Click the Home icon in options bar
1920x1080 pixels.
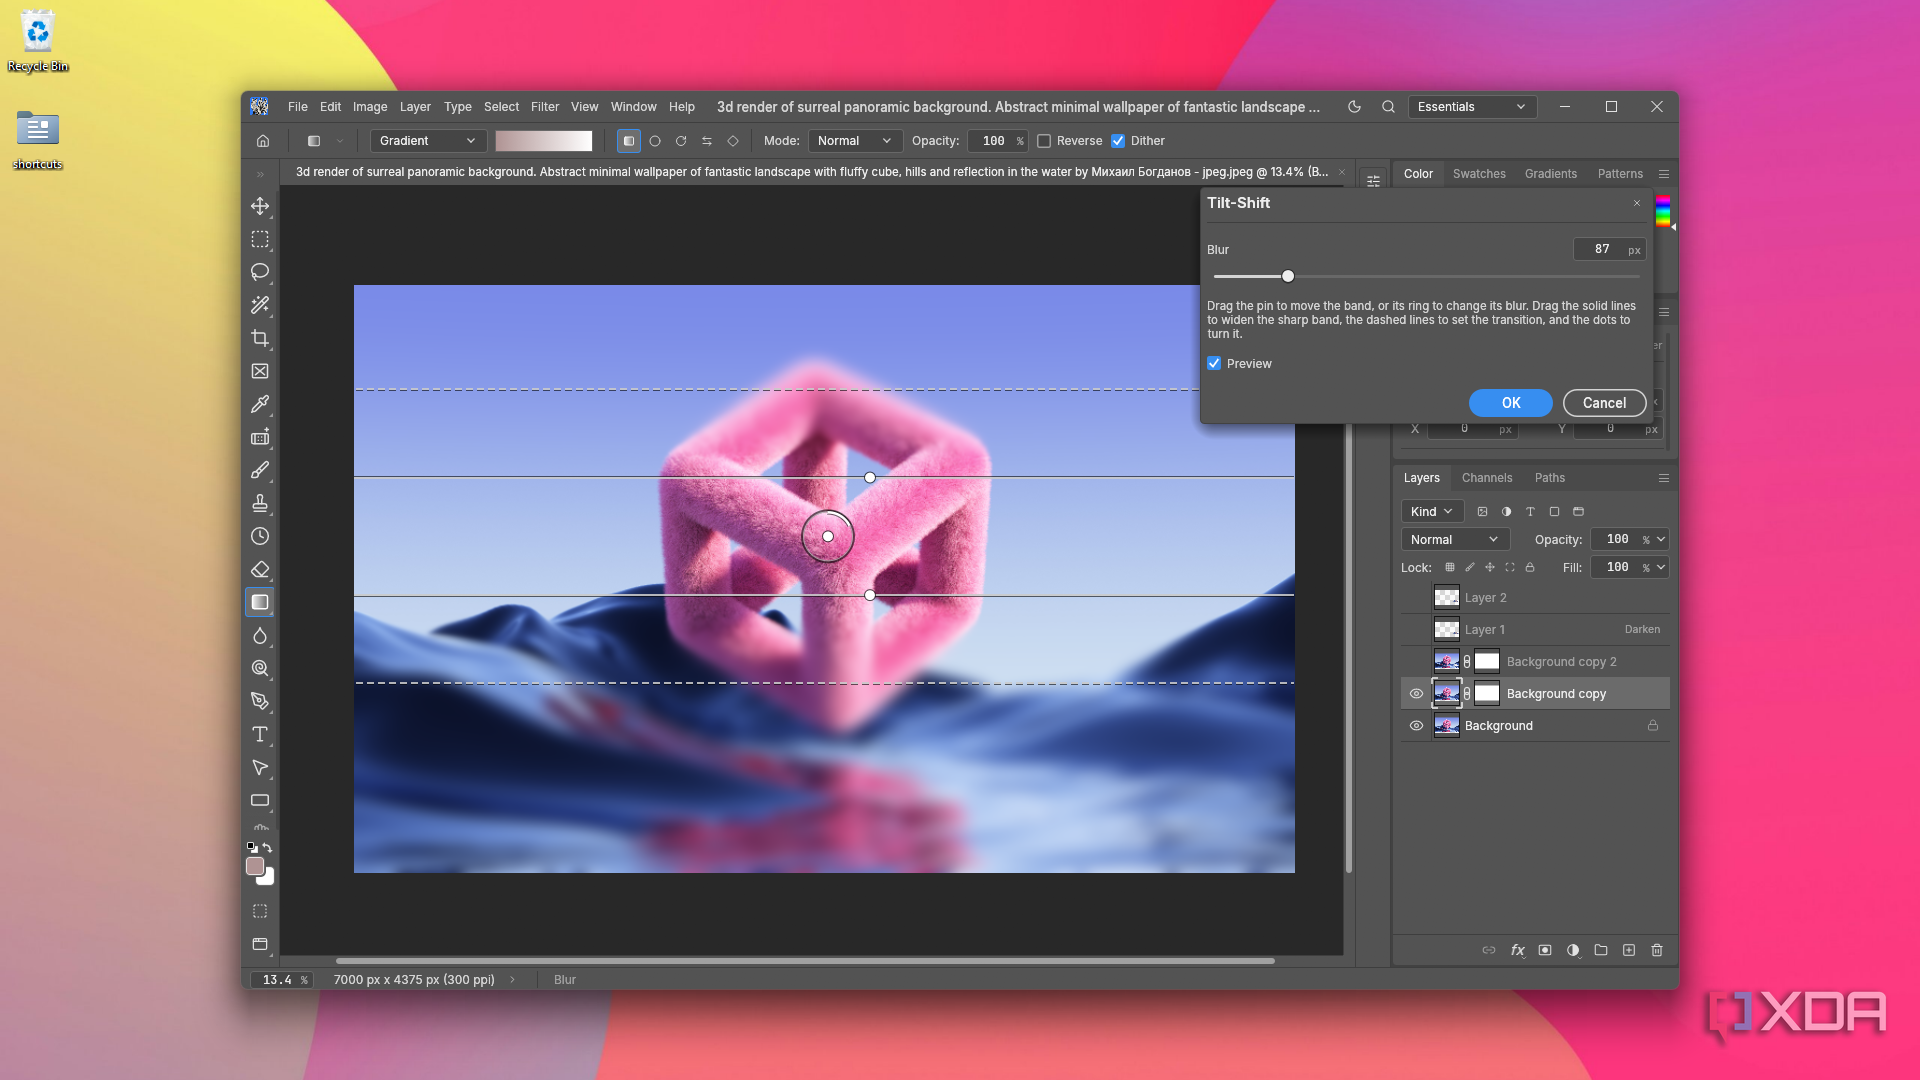click(x=263, y=141)
